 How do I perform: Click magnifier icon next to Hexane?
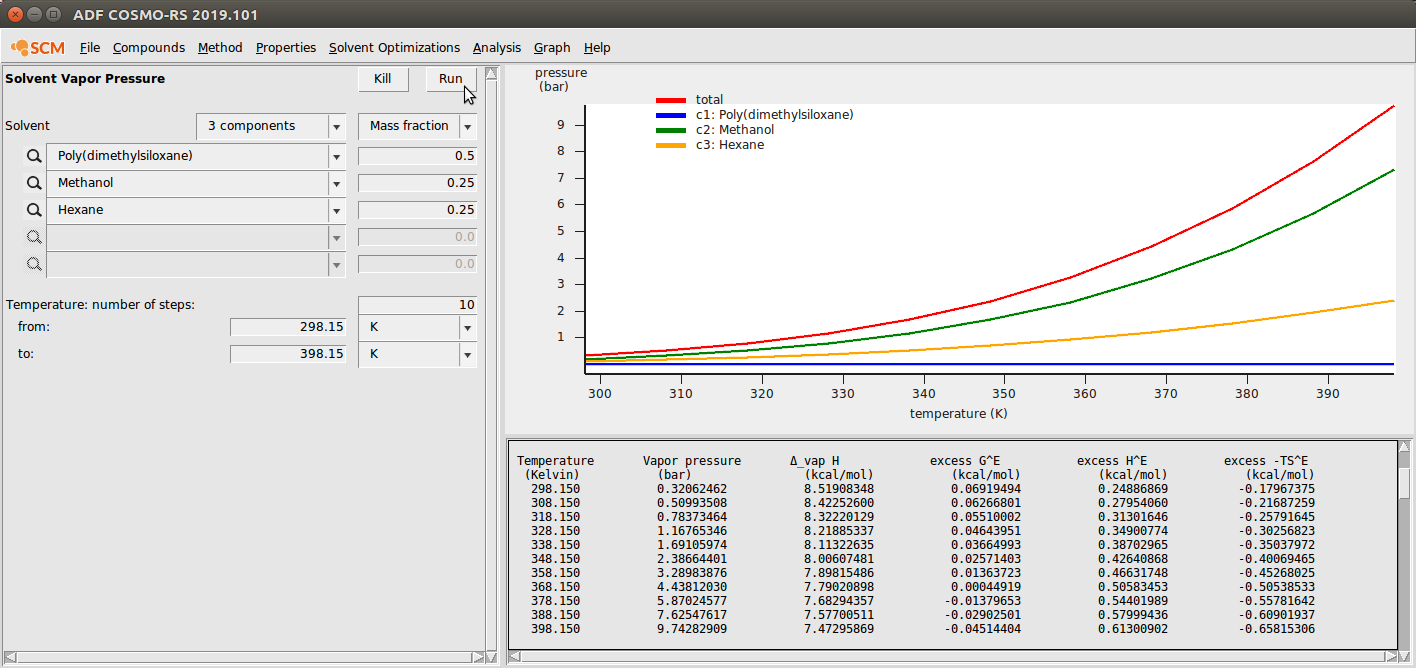[x=34, y=210]
